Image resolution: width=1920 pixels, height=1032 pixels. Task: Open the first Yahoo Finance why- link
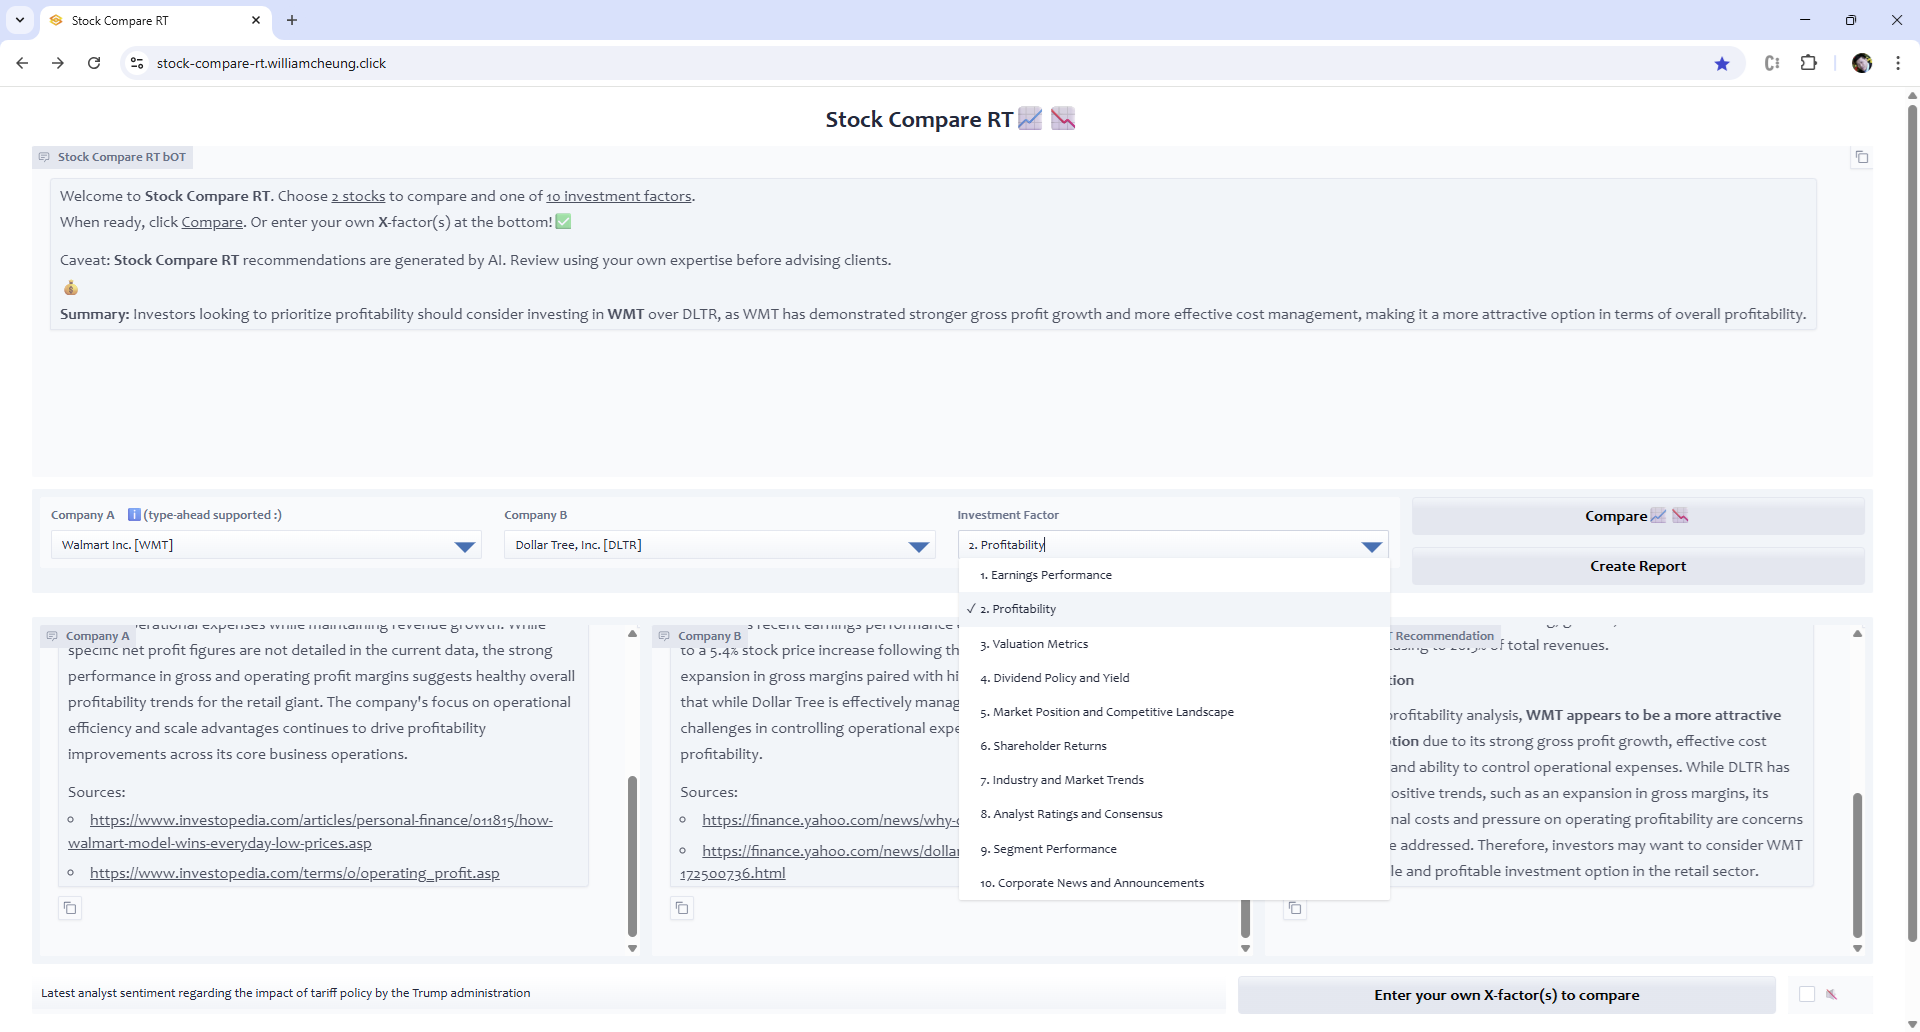pos(830,820)
